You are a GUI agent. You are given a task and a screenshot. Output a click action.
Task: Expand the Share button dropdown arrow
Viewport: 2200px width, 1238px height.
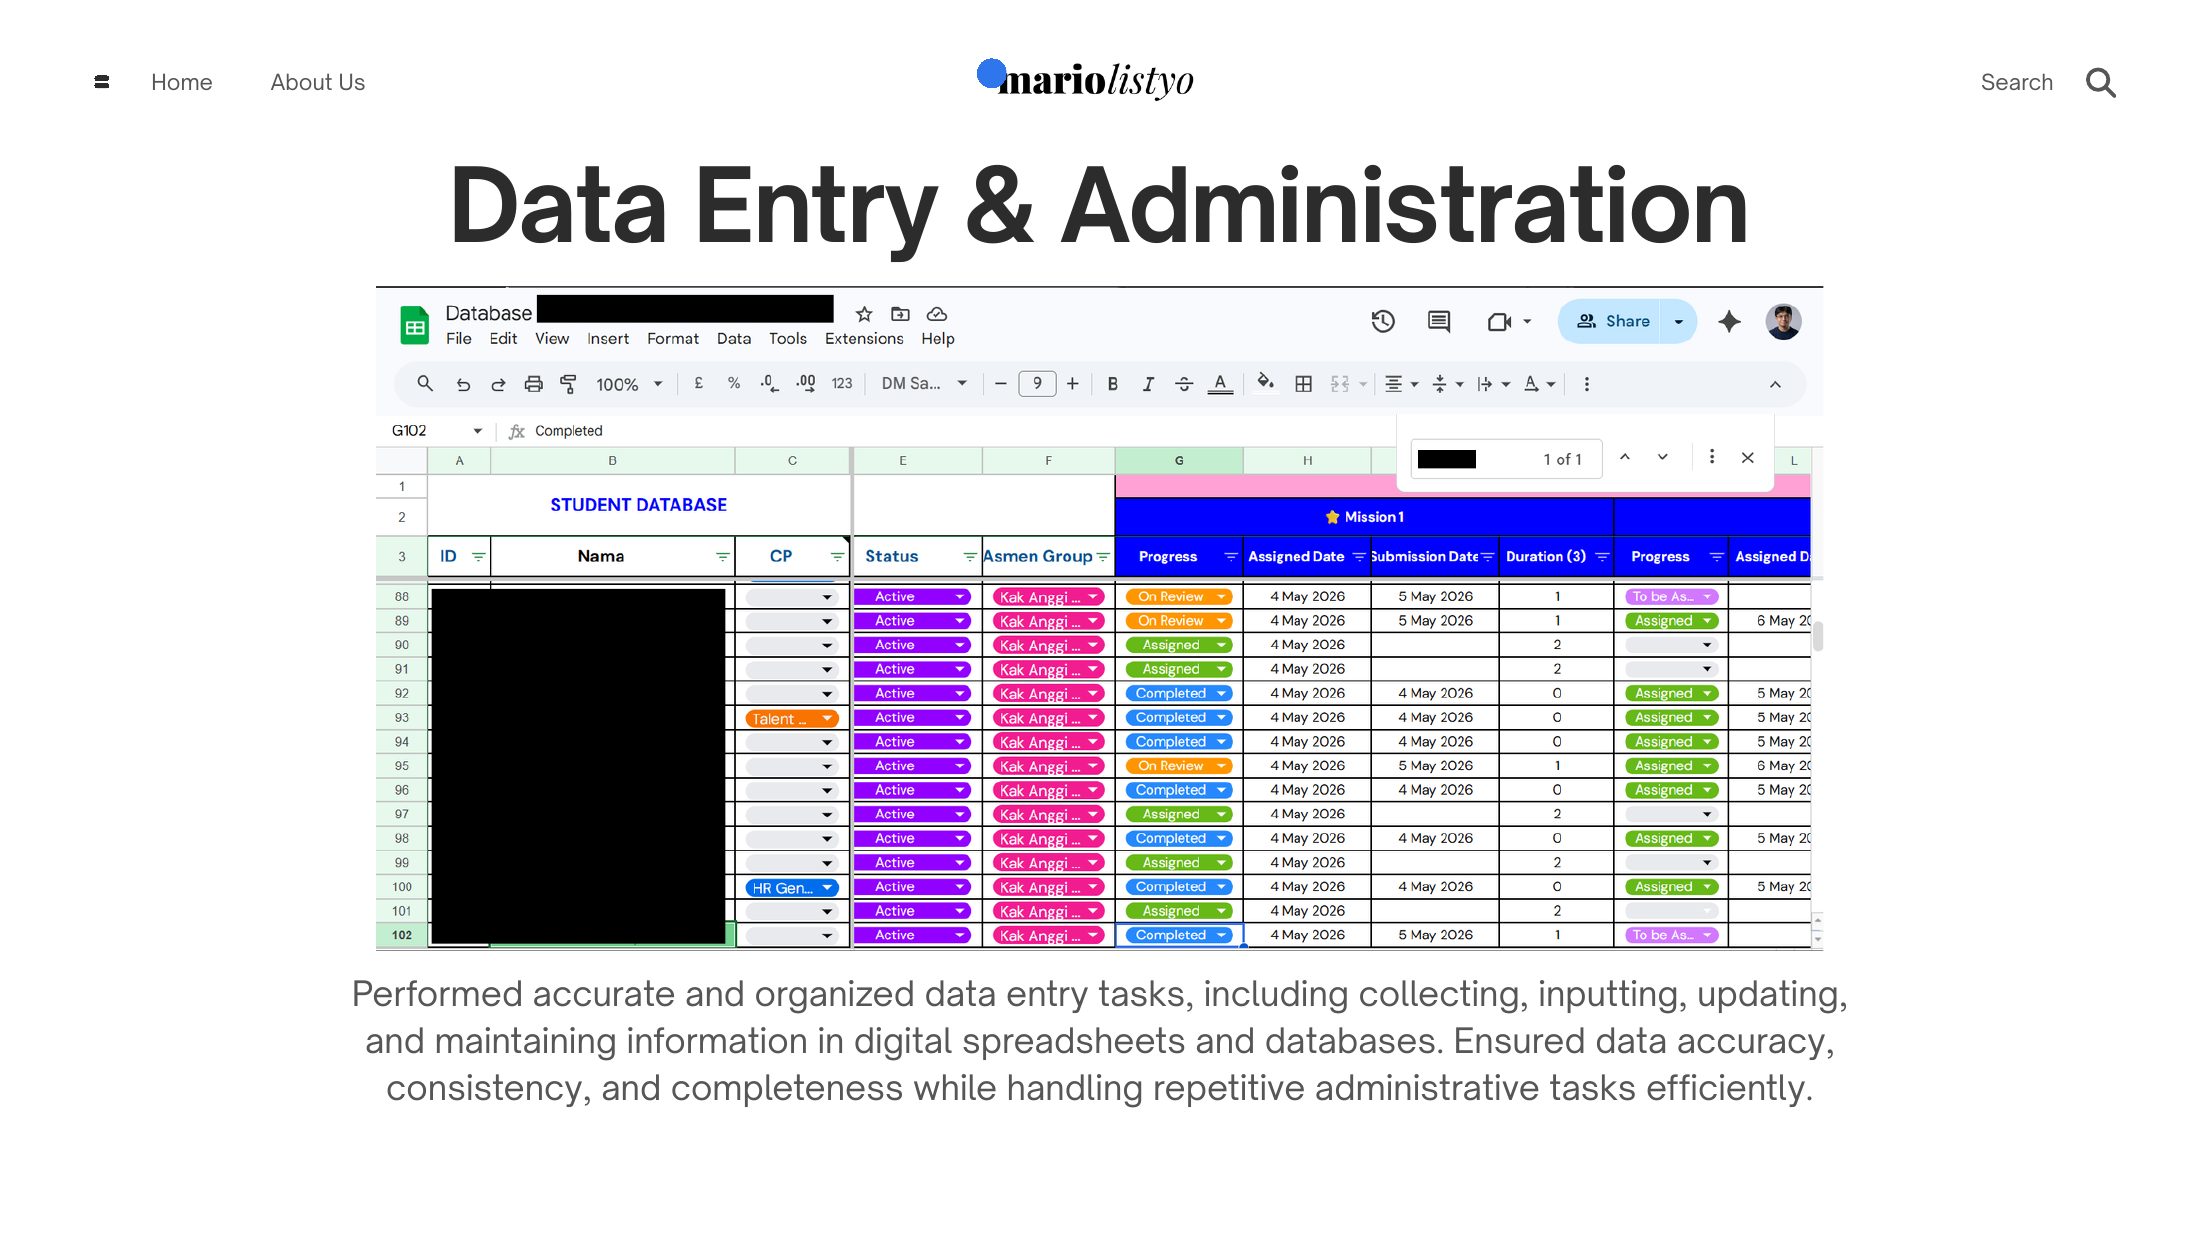1679,321
